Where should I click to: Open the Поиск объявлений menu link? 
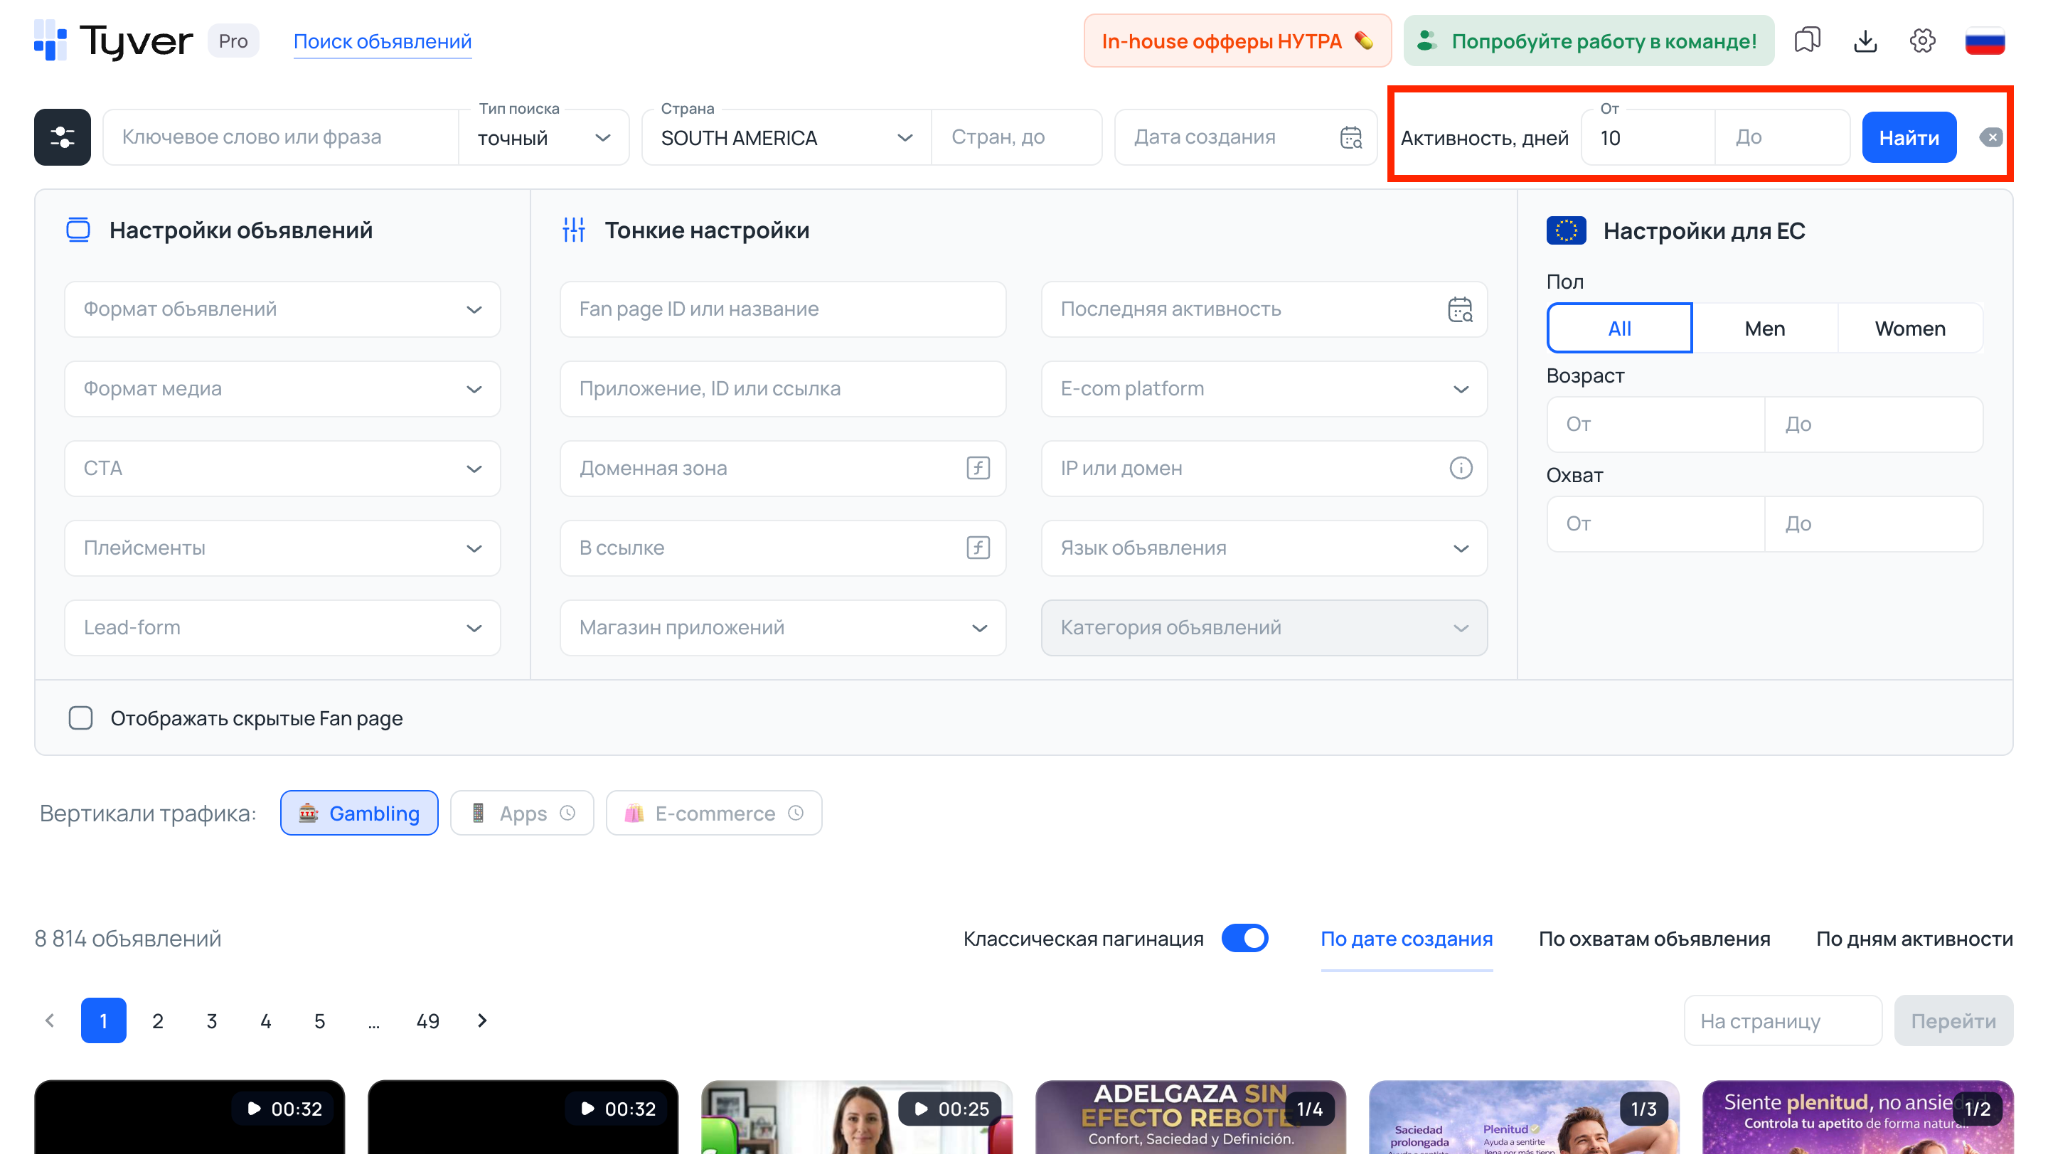382,41
